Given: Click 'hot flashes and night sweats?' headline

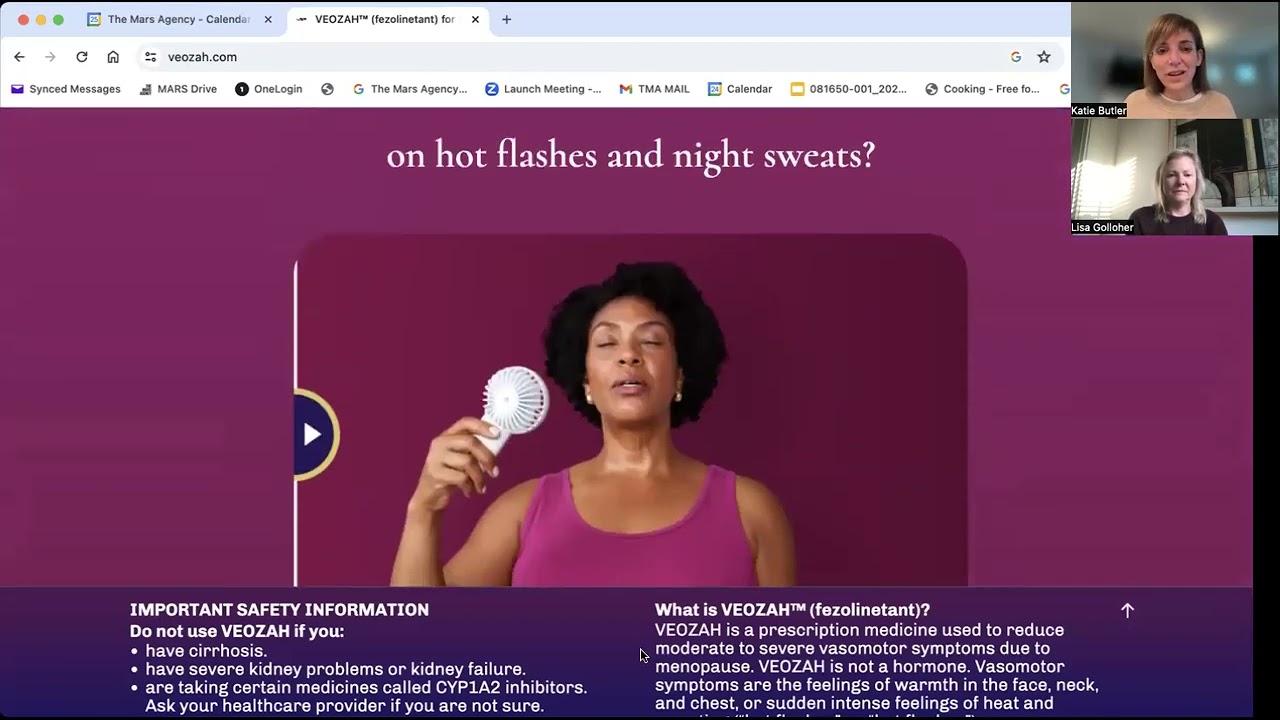Looking at the screenshot, I should pyautogui.click(x=631, y=155).
